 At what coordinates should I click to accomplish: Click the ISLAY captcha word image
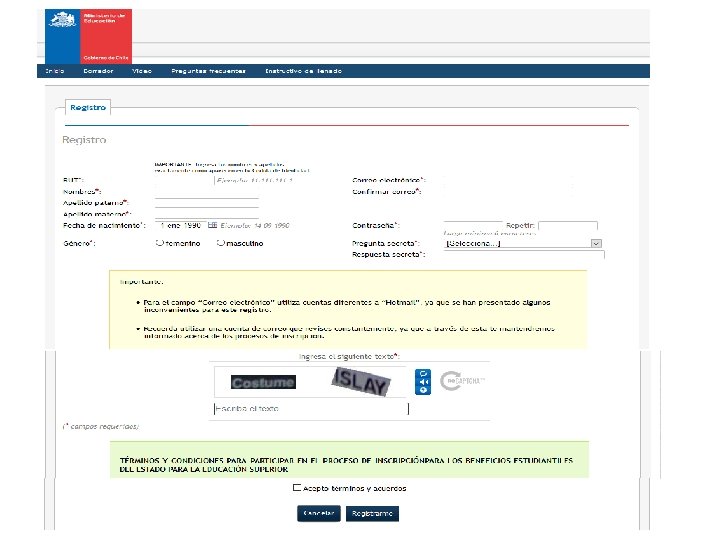[361, 382]
